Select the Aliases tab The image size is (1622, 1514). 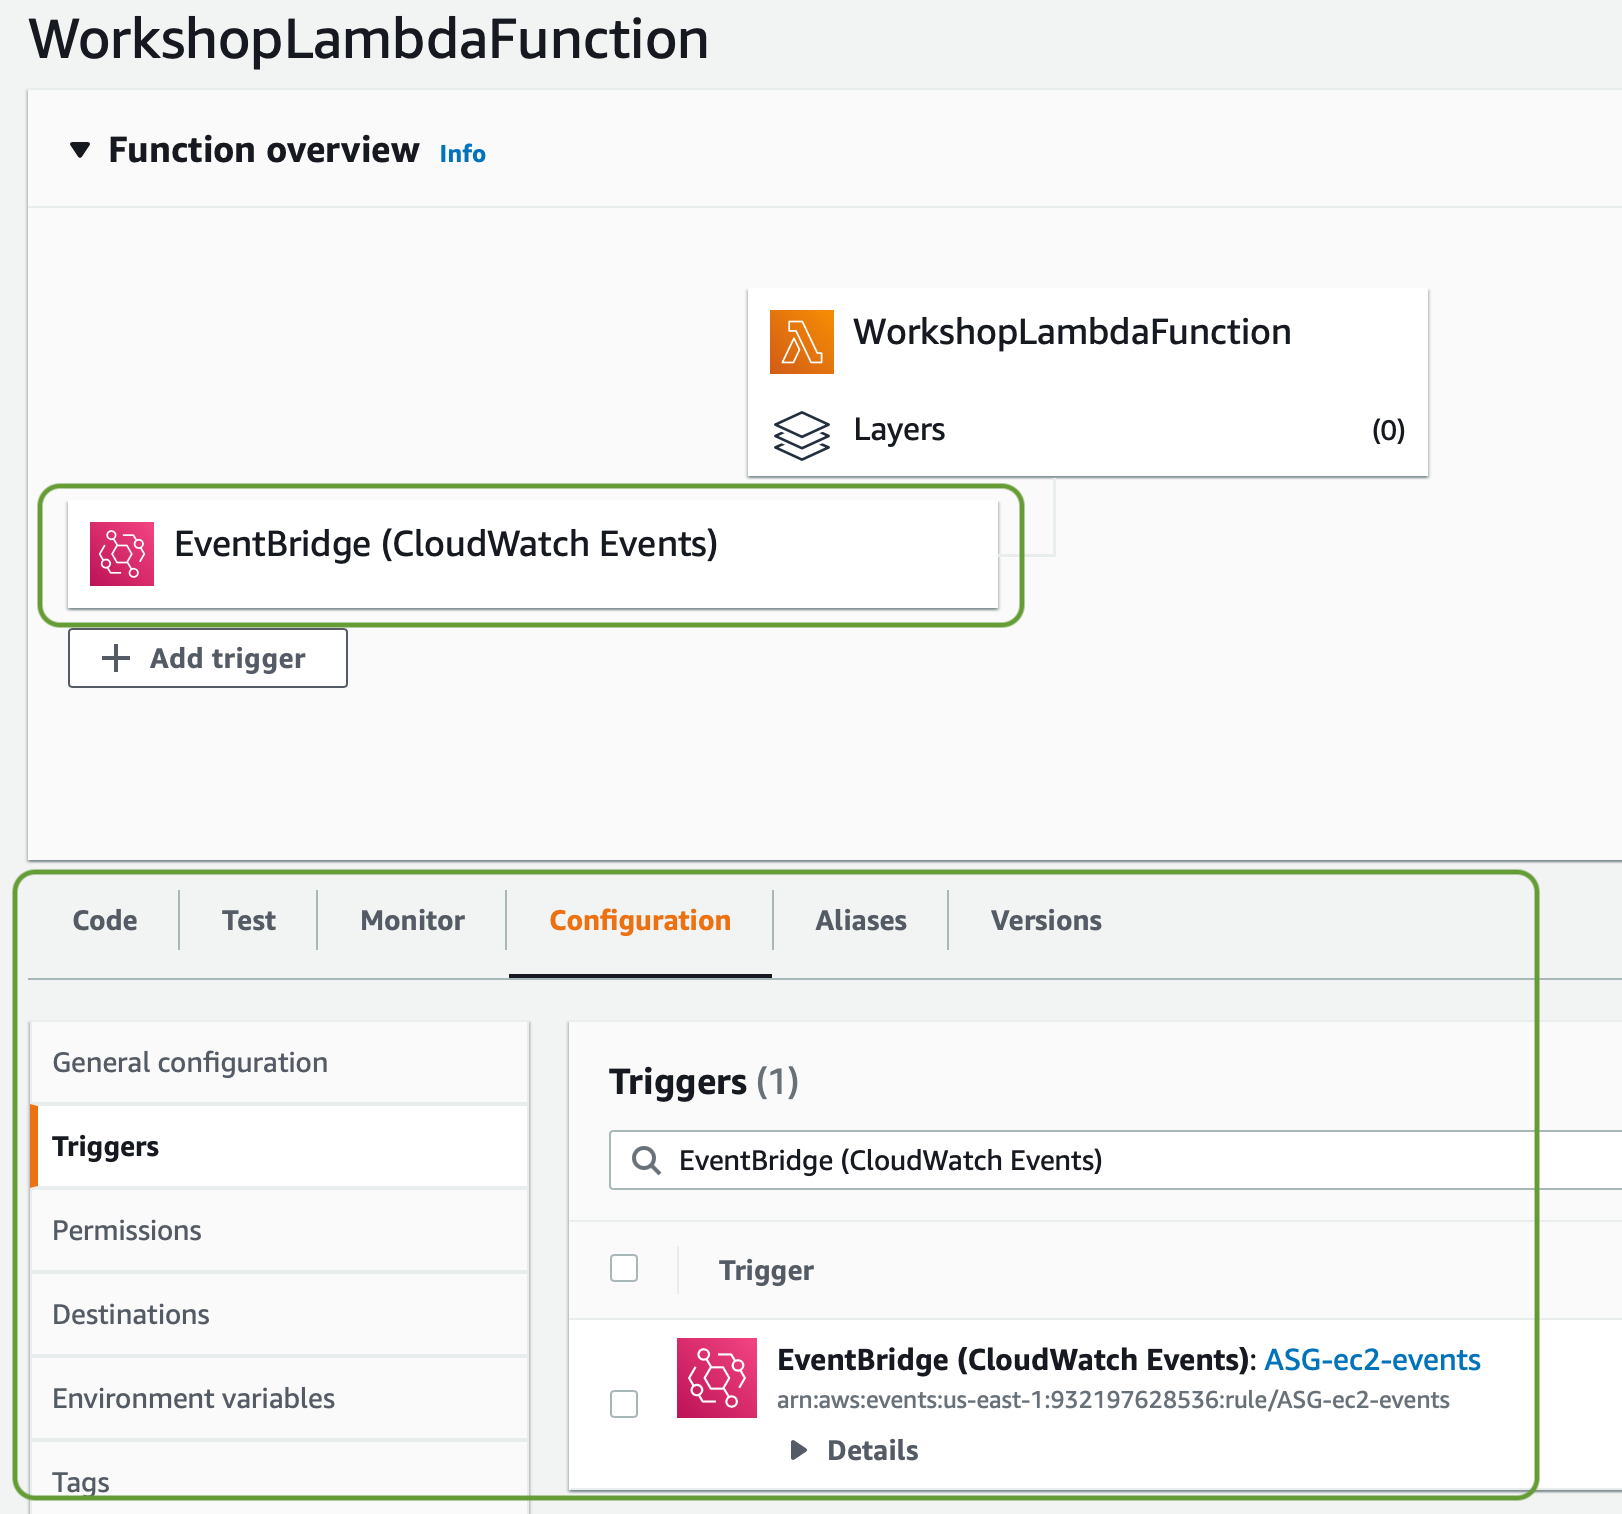[860, 920]
